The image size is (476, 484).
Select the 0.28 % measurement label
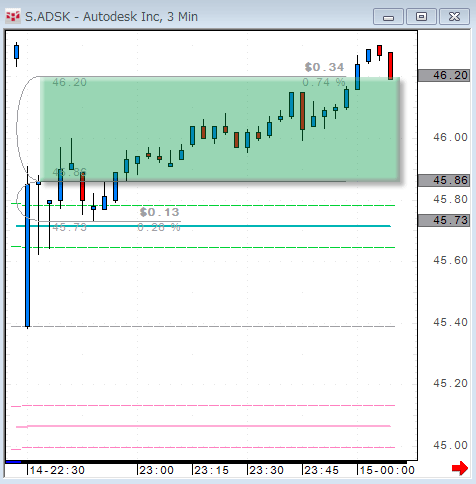159,227
